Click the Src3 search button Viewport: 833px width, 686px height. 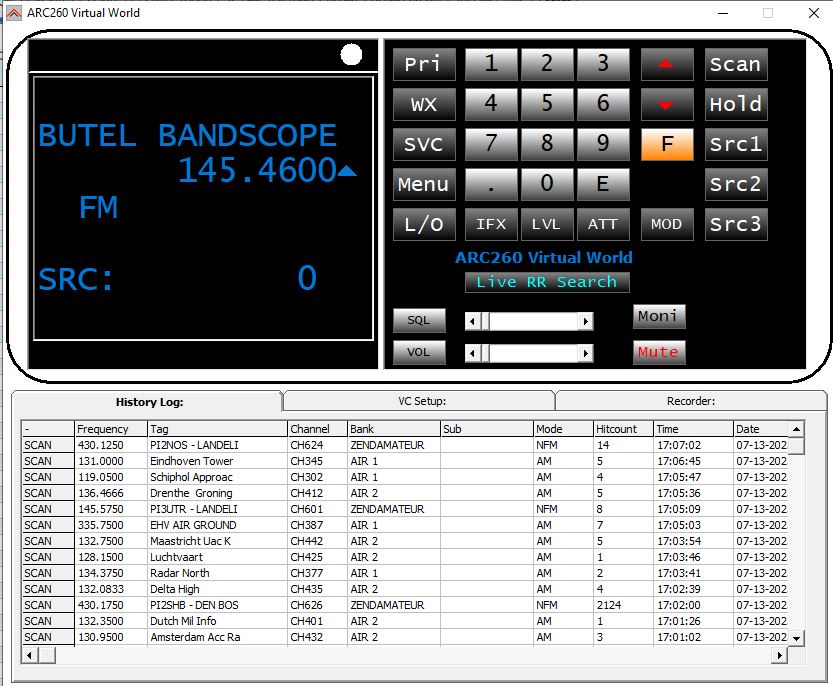click(x=736, y=224)
